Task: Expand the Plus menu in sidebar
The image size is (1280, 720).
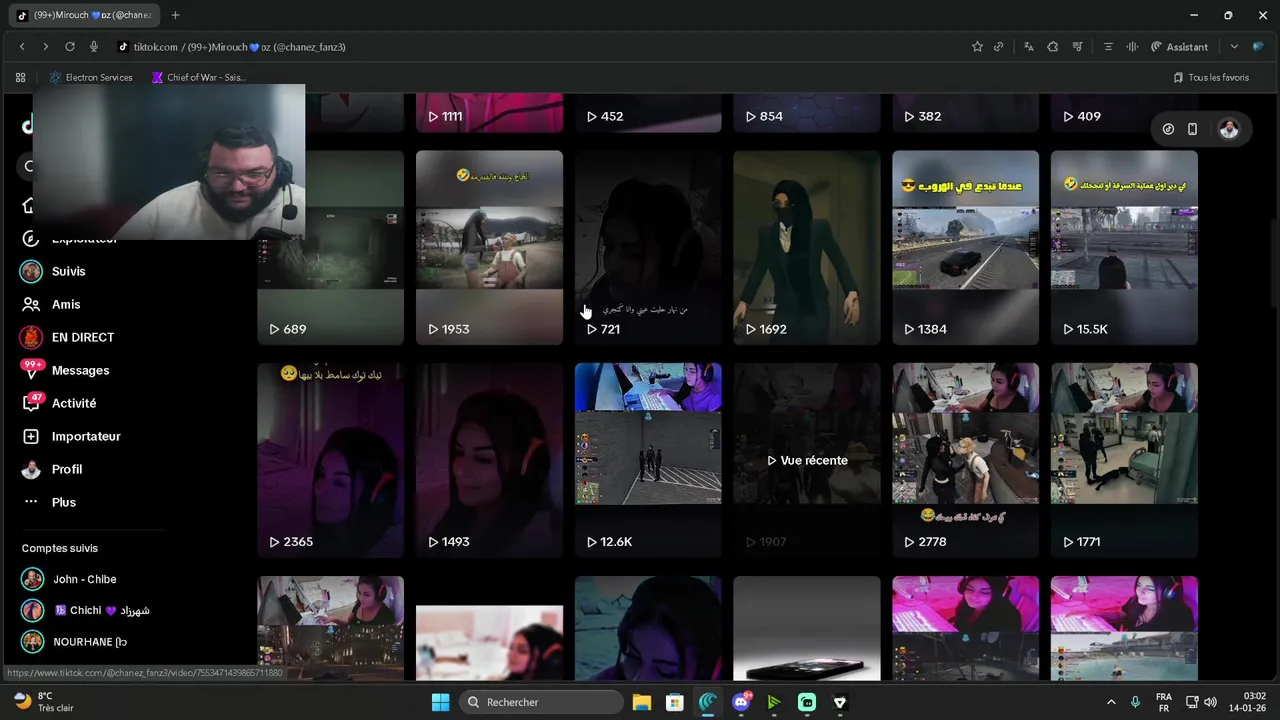Action: 64,502
